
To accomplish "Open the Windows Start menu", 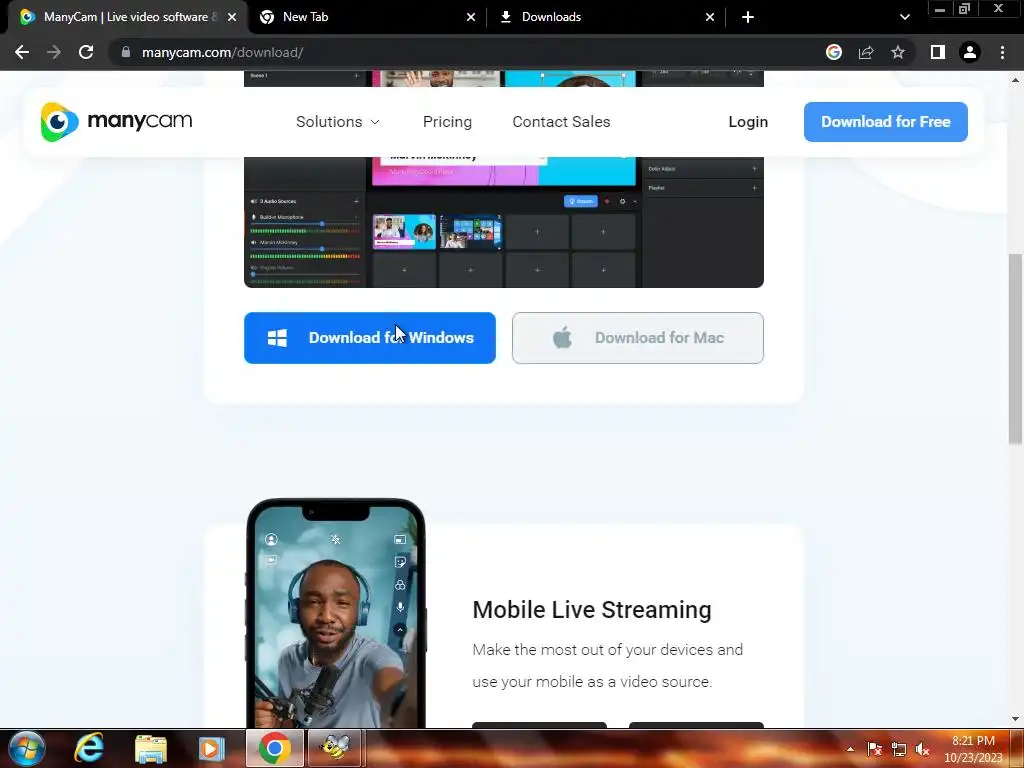I will [x=27, y=748].
